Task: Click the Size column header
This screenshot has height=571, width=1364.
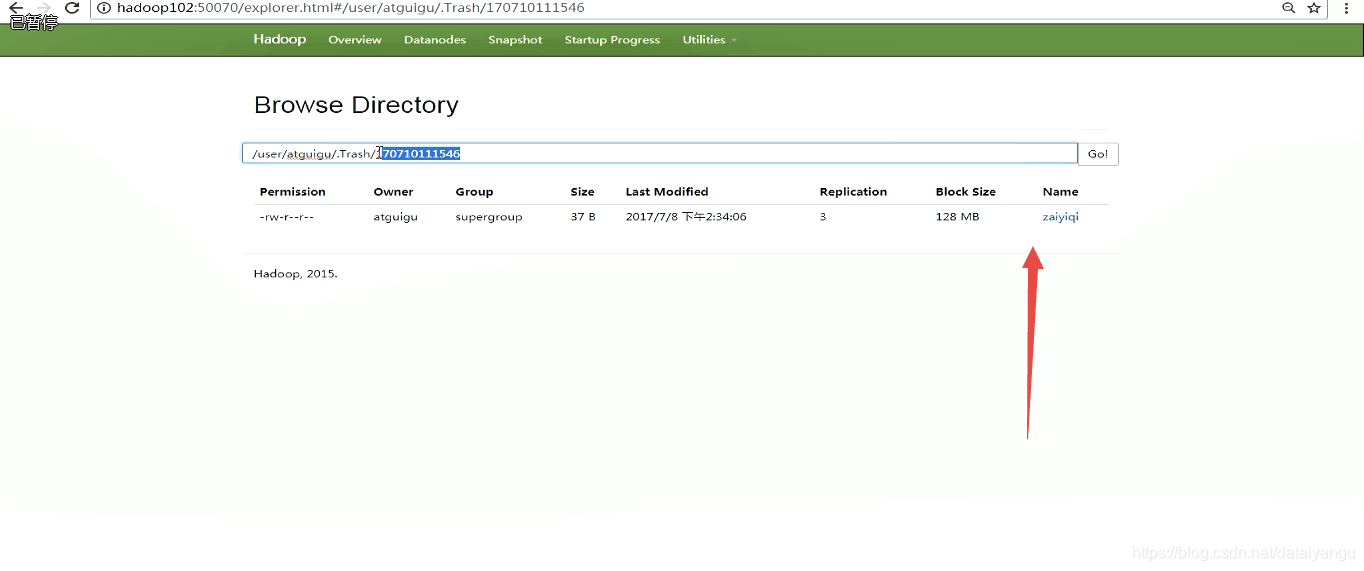Action: 582,192
